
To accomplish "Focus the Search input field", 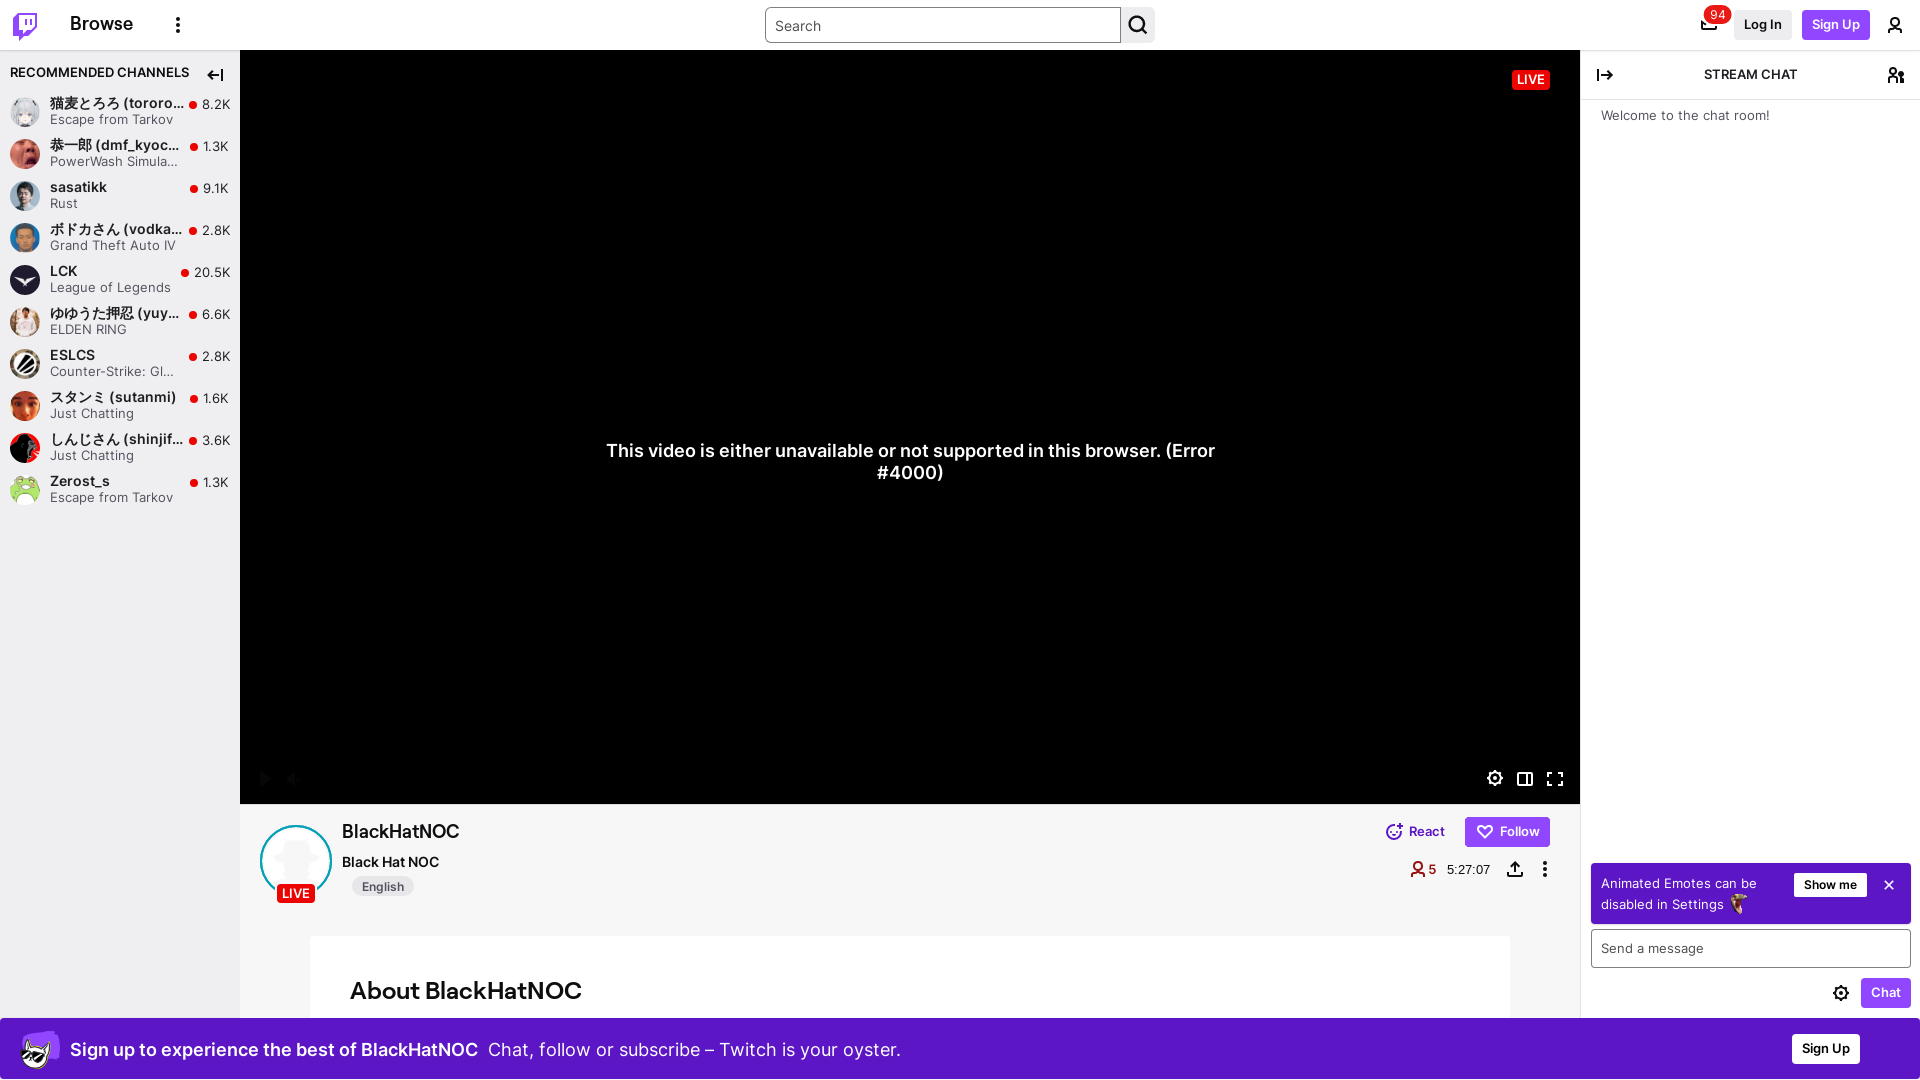I will click(x=942, y=25).
